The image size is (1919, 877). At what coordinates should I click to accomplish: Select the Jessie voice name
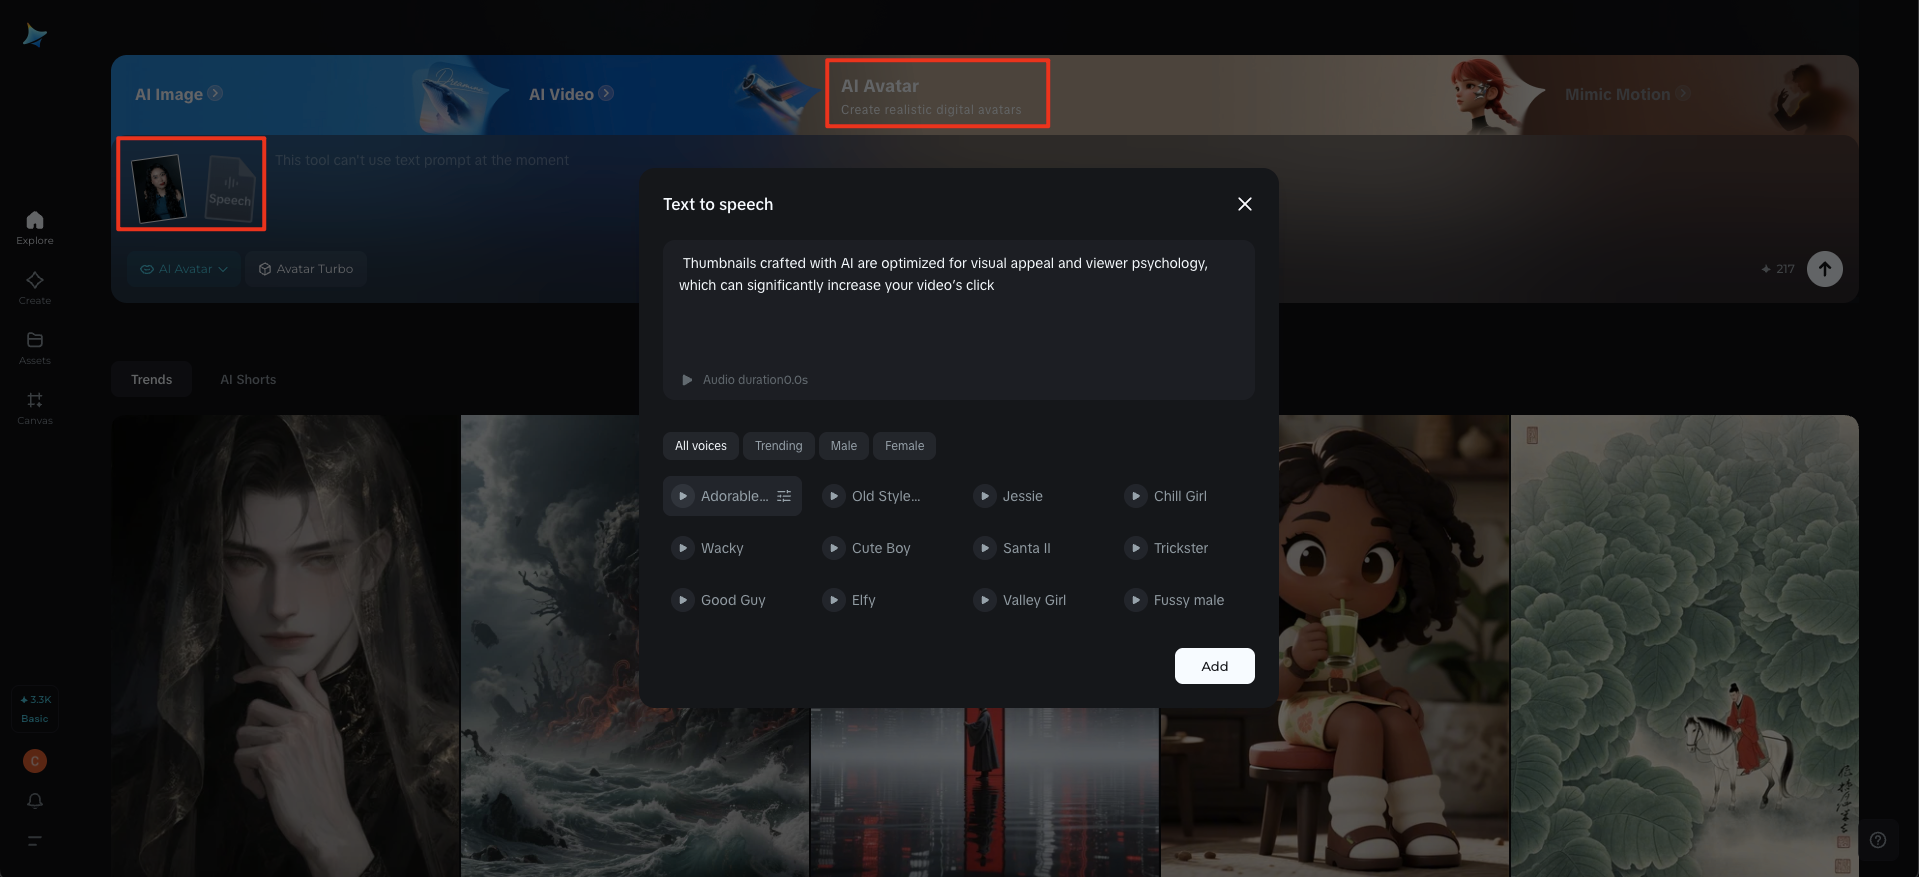[x=1023, y=496]
